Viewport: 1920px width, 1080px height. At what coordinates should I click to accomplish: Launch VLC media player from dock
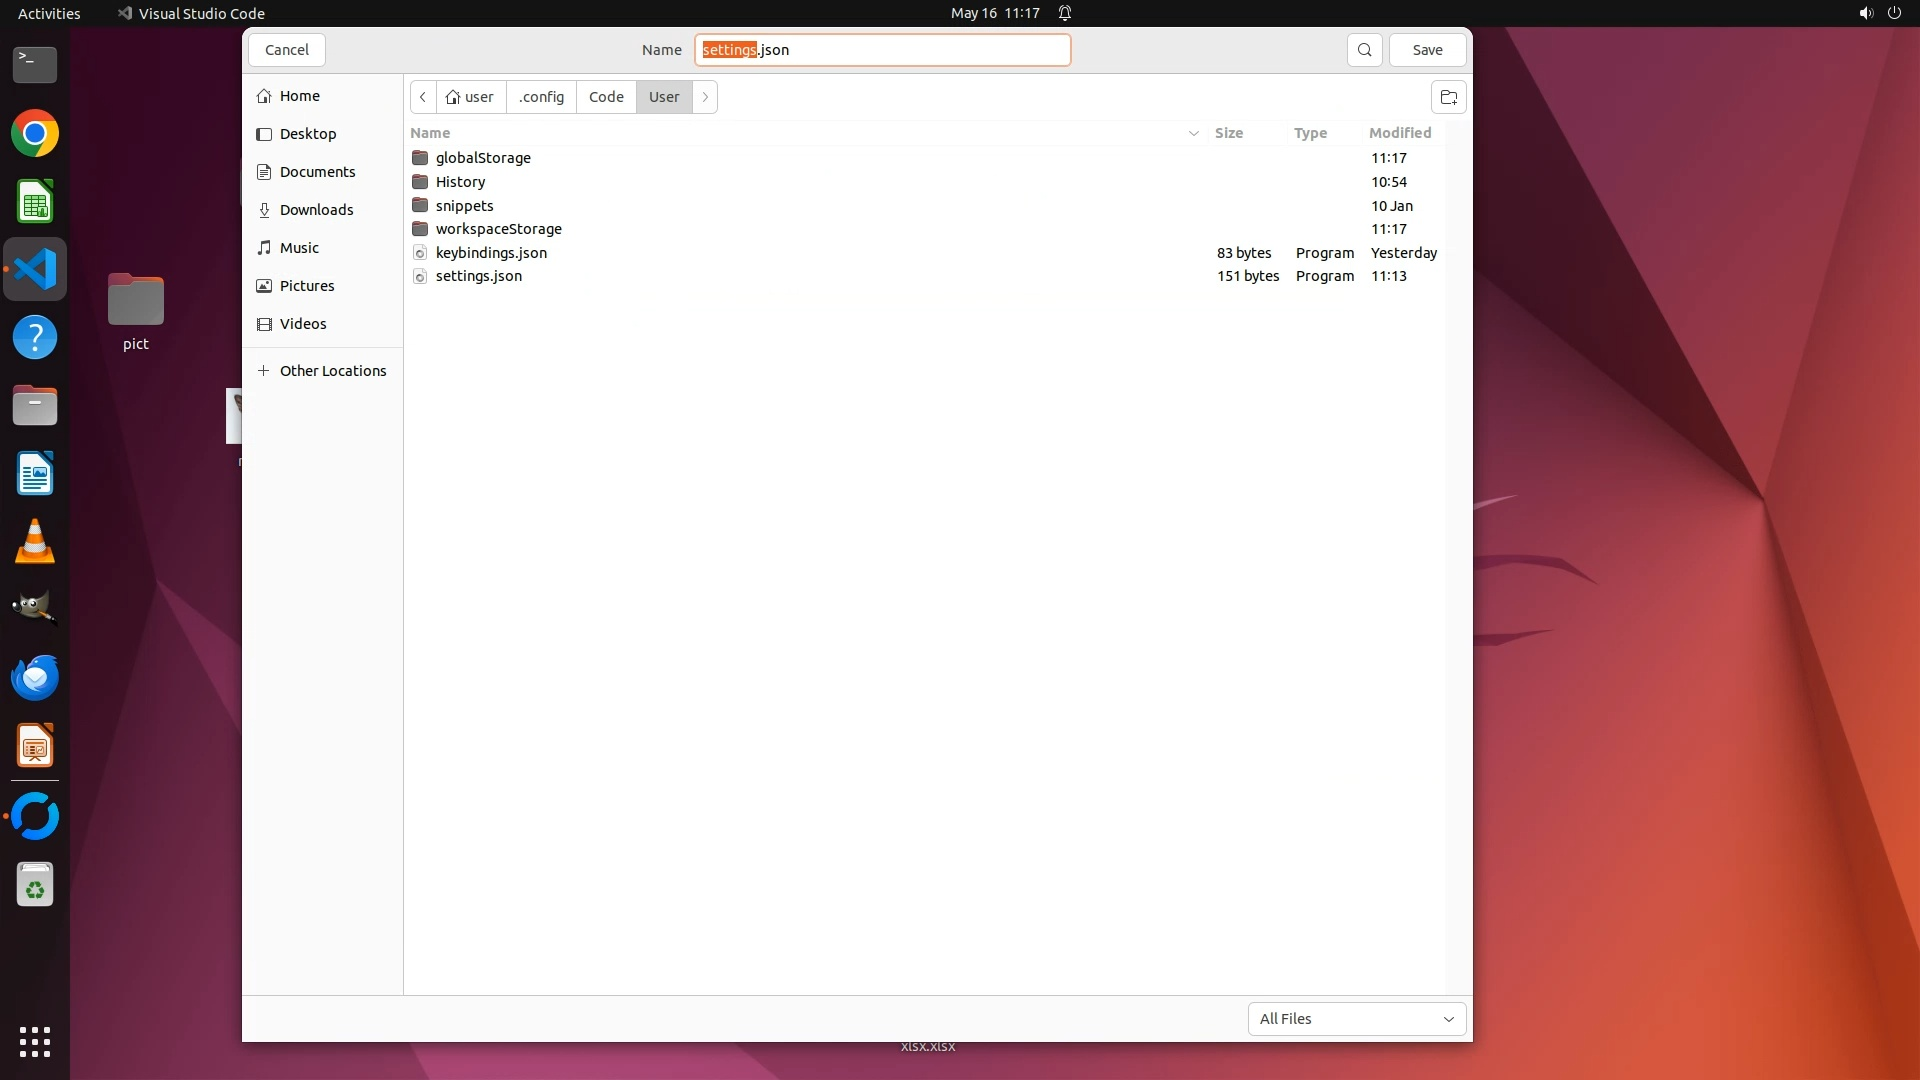35,542
